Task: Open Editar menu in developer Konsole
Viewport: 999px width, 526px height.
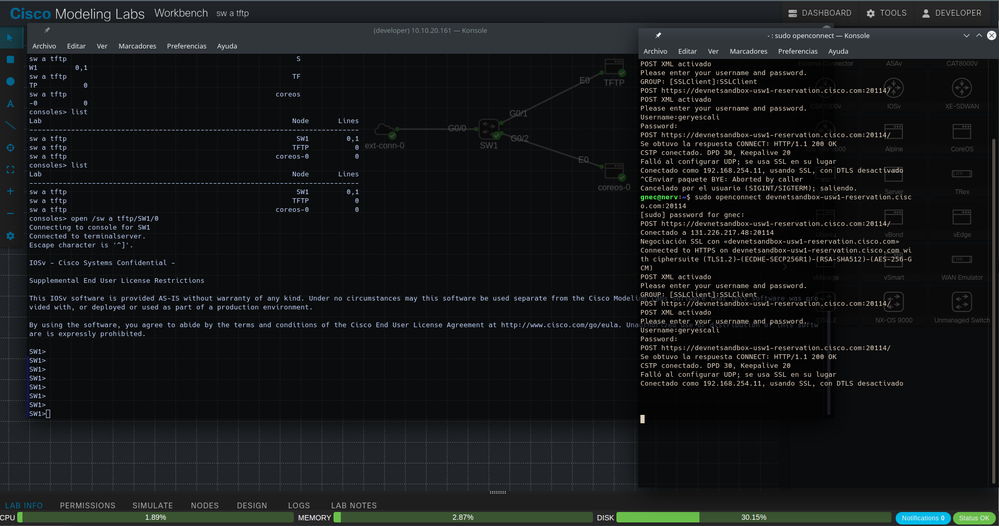Action: (x=76, y=46)
